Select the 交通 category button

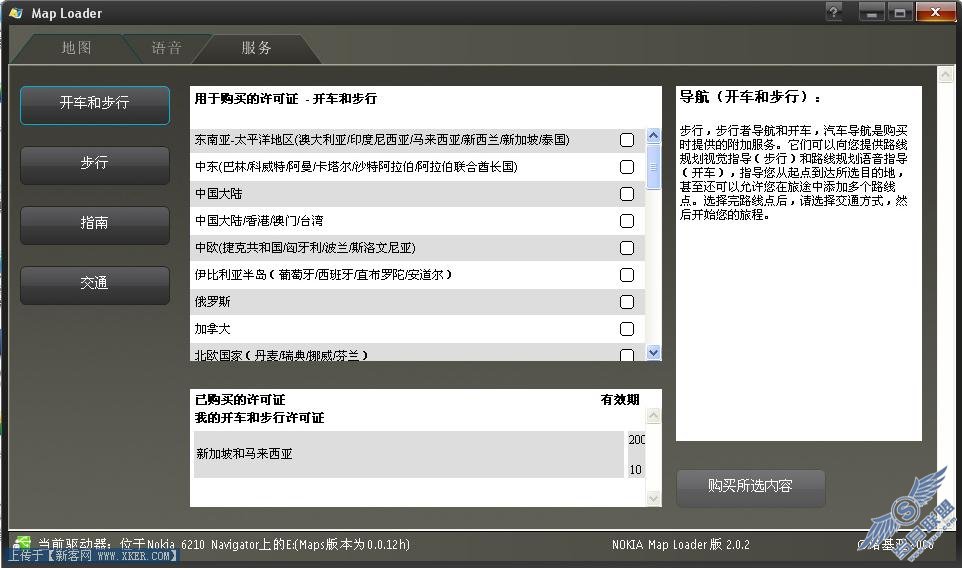(94, 285)
